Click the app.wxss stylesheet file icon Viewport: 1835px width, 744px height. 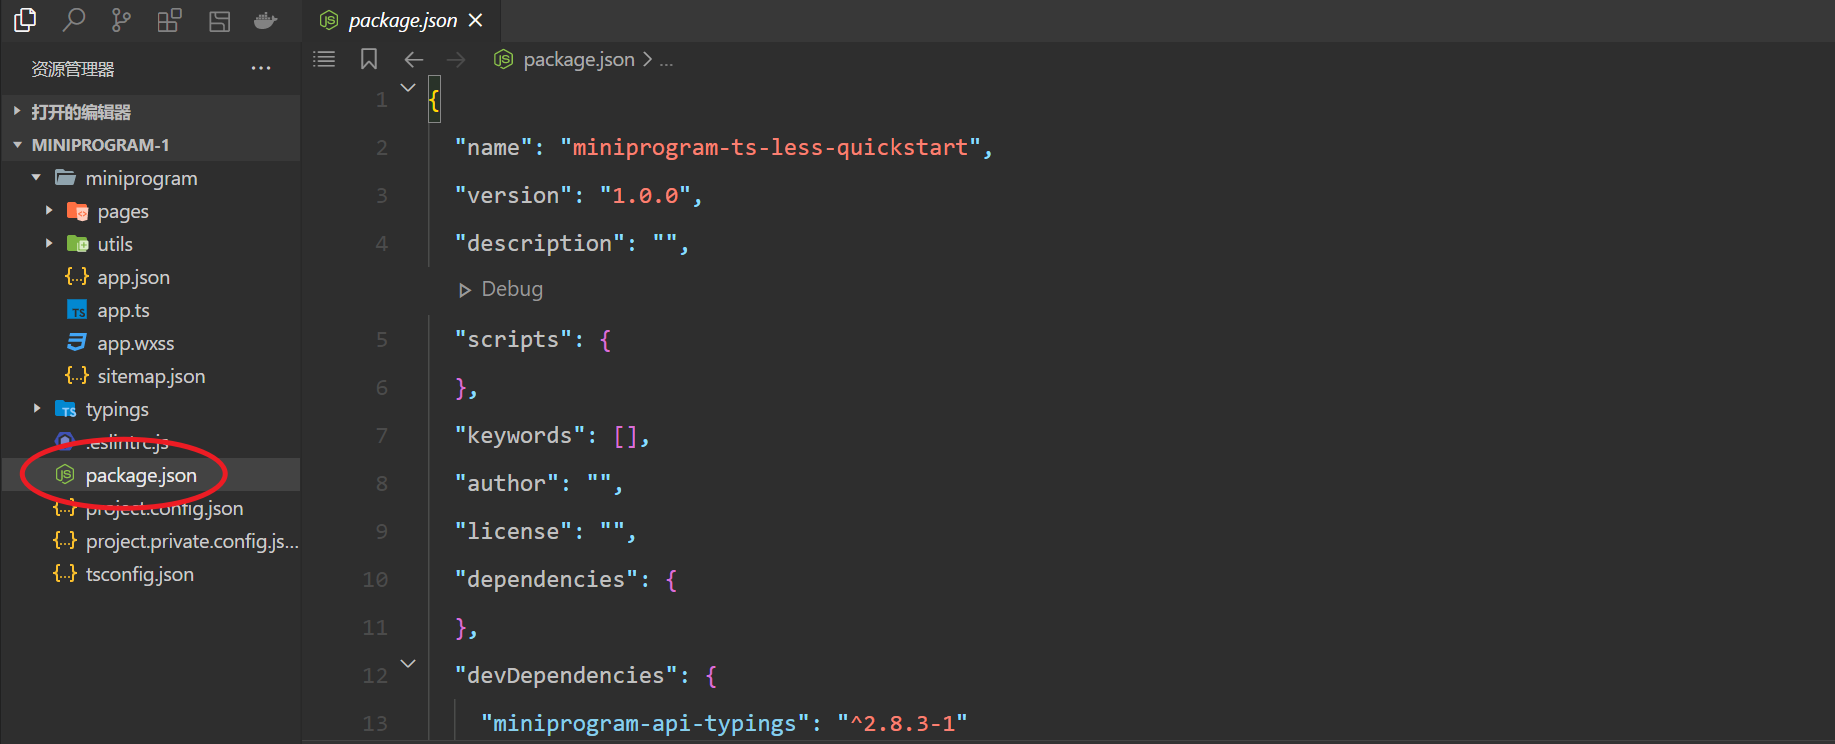77,343
